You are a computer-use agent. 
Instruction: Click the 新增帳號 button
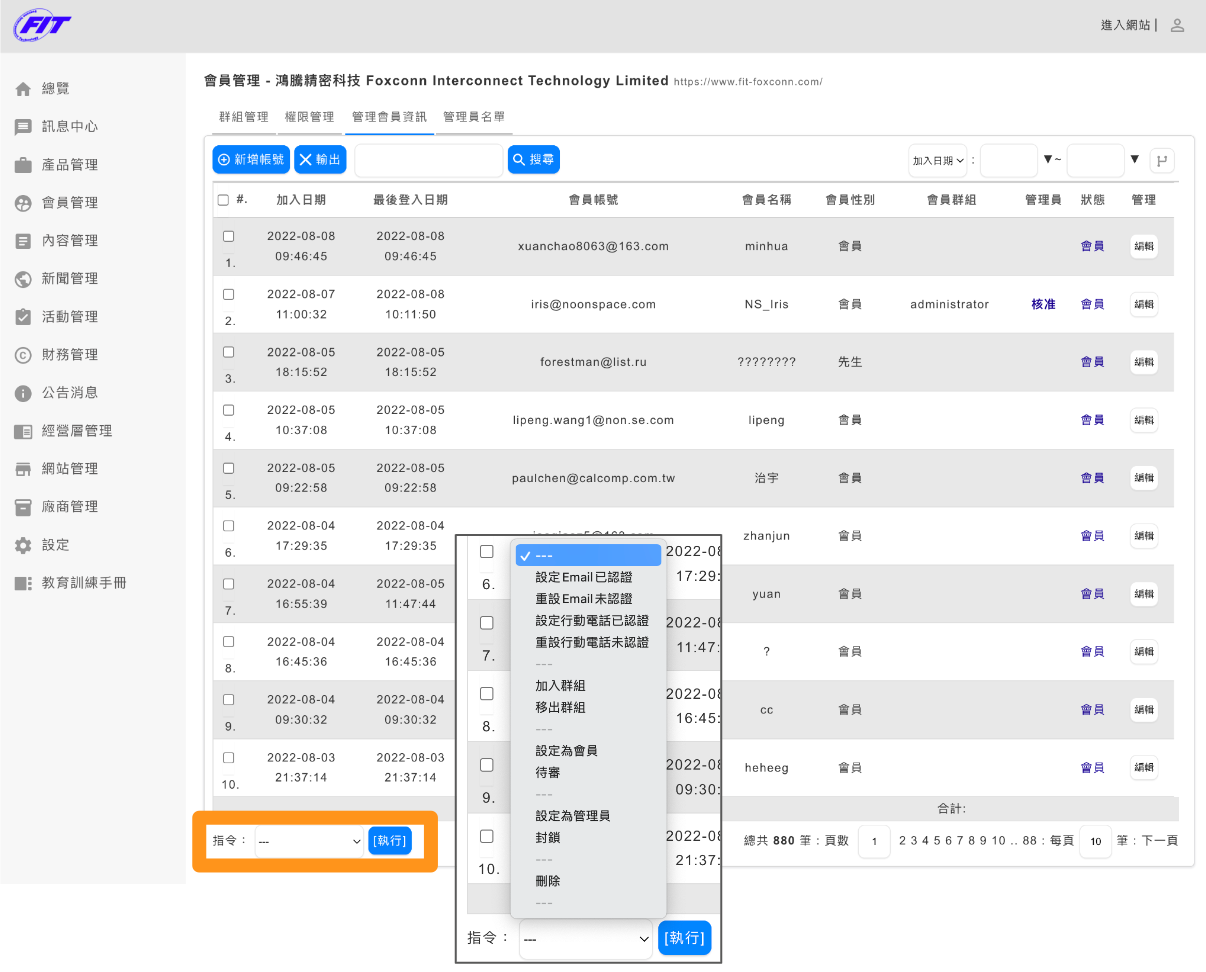(x=251, y=160)
